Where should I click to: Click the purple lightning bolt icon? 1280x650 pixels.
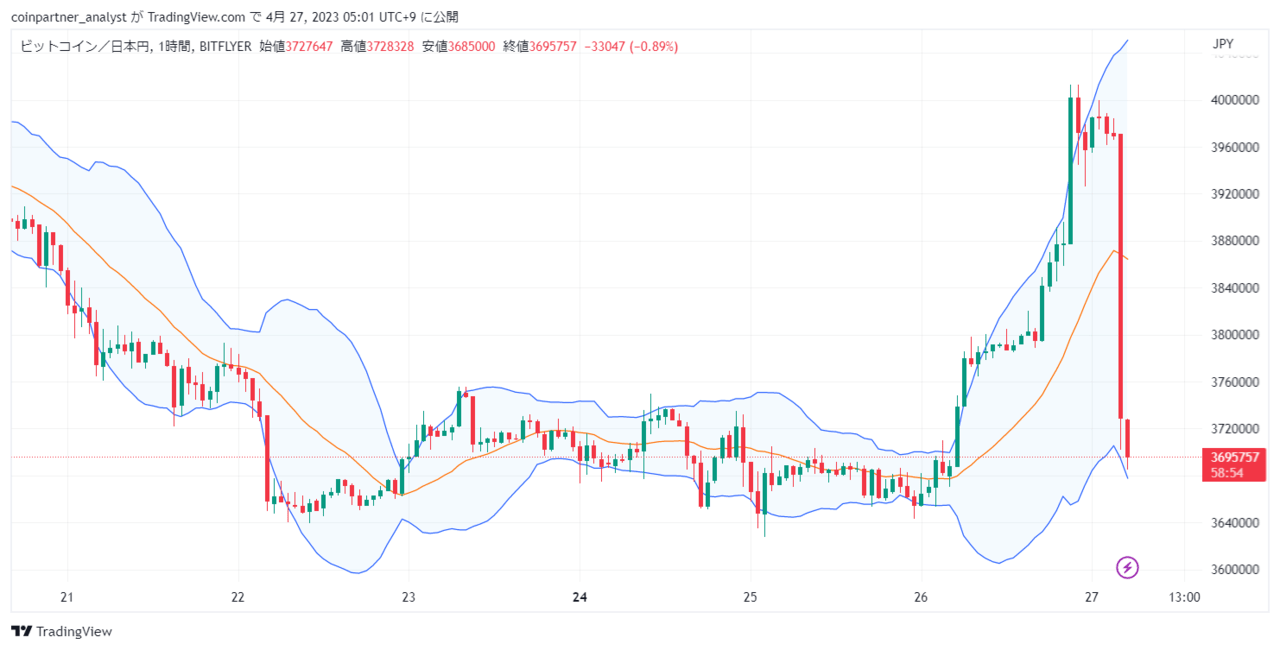1127,568
